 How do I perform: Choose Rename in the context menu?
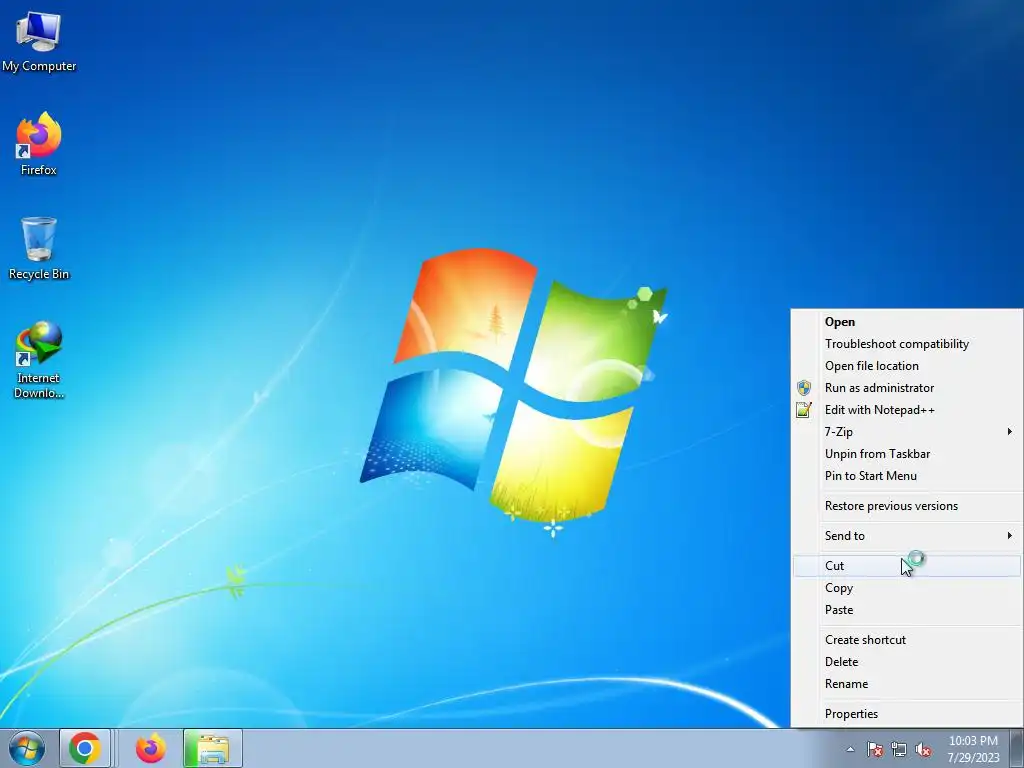[907, 684]
